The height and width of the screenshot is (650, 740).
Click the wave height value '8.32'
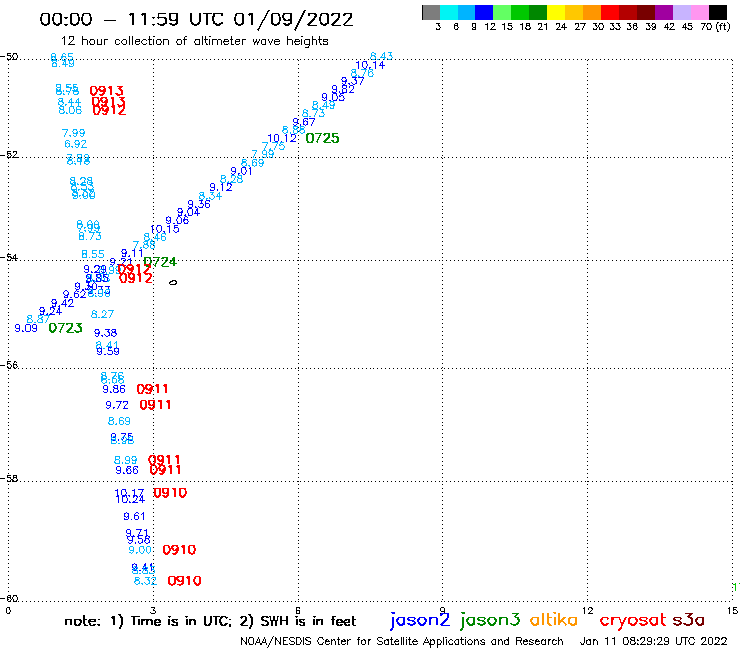145,581
